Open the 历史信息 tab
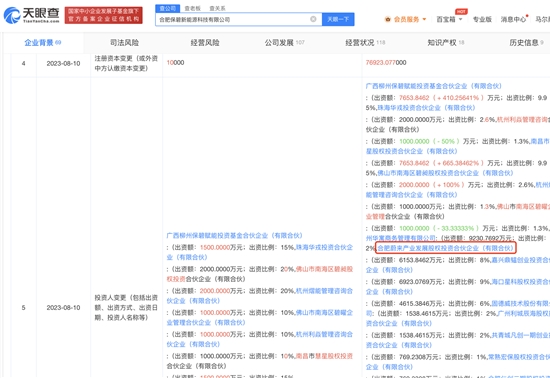The image size is (550, 378). click(526, 42)
